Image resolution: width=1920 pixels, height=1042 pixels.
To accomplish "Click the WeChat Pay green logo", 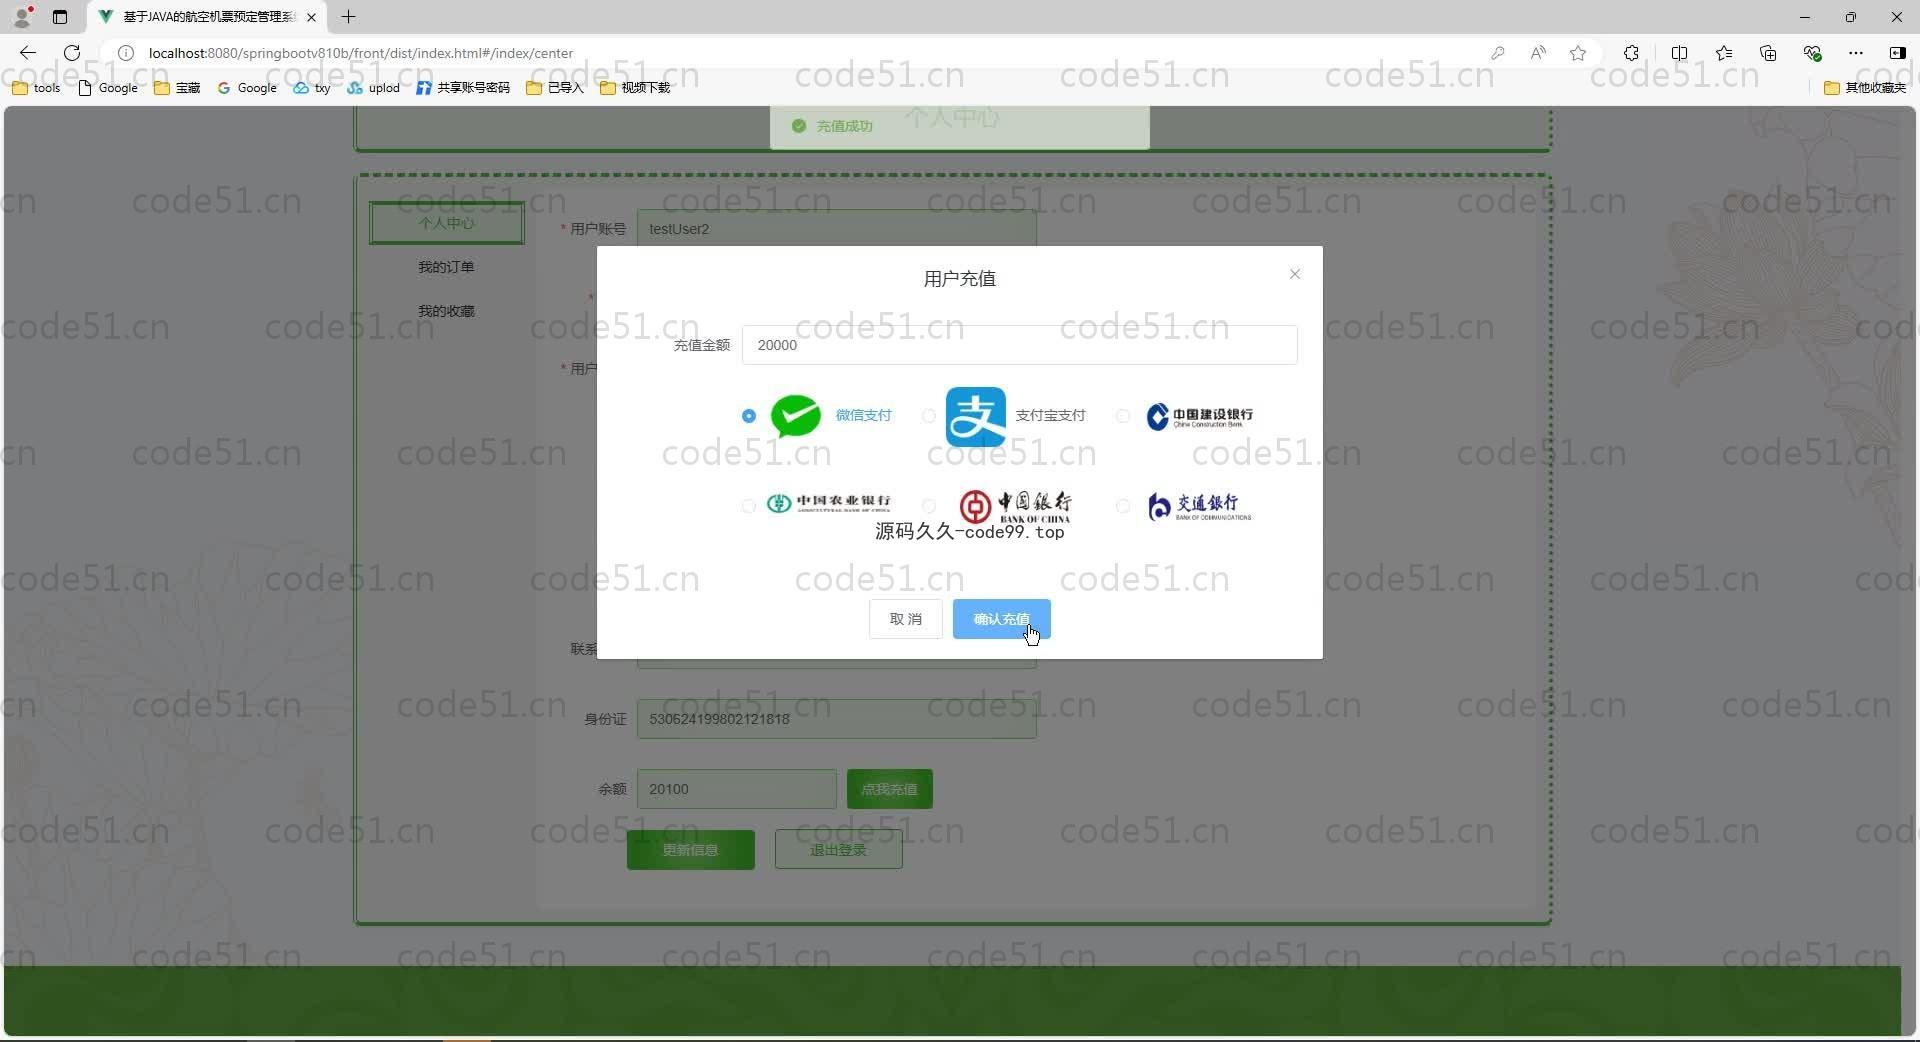I will [796, 416].
